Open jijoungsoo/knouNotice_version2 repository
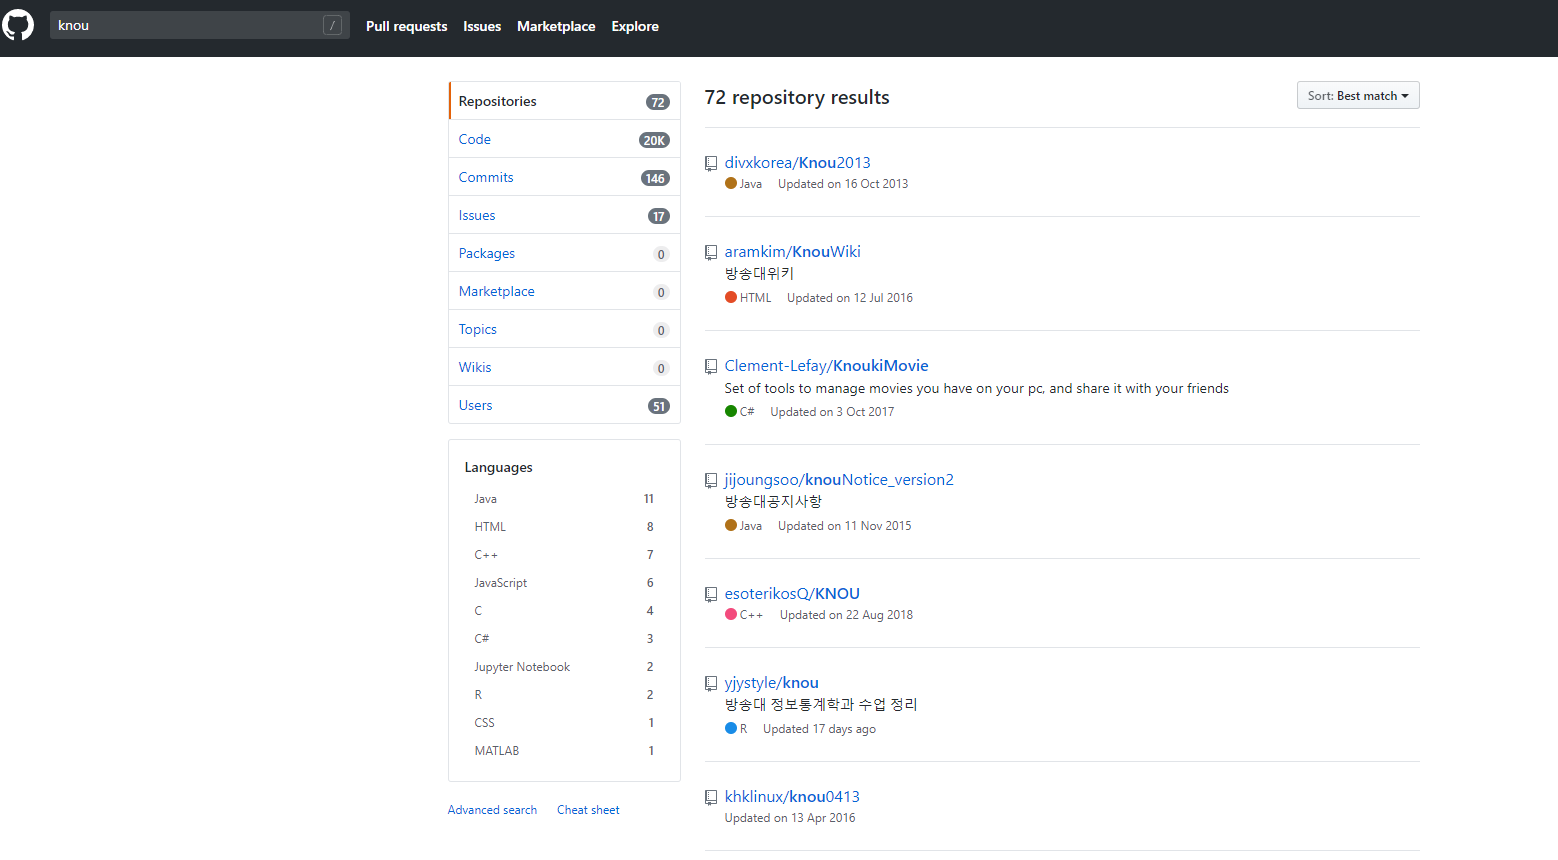Viewport: 1558px width, 860px height. click(839, 480)
